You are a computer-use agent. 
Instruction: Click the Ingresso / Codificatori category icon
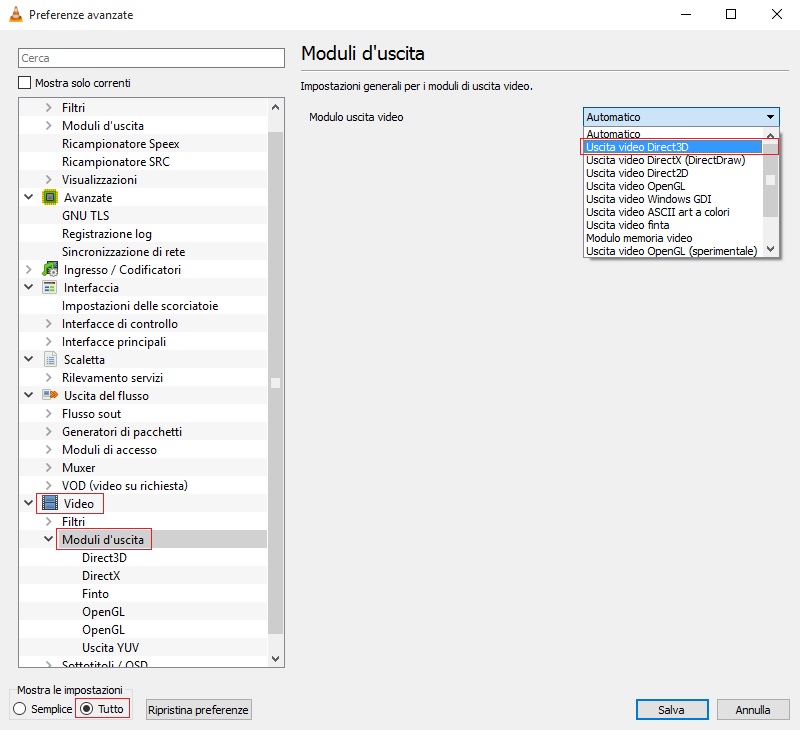click(50, 270)
